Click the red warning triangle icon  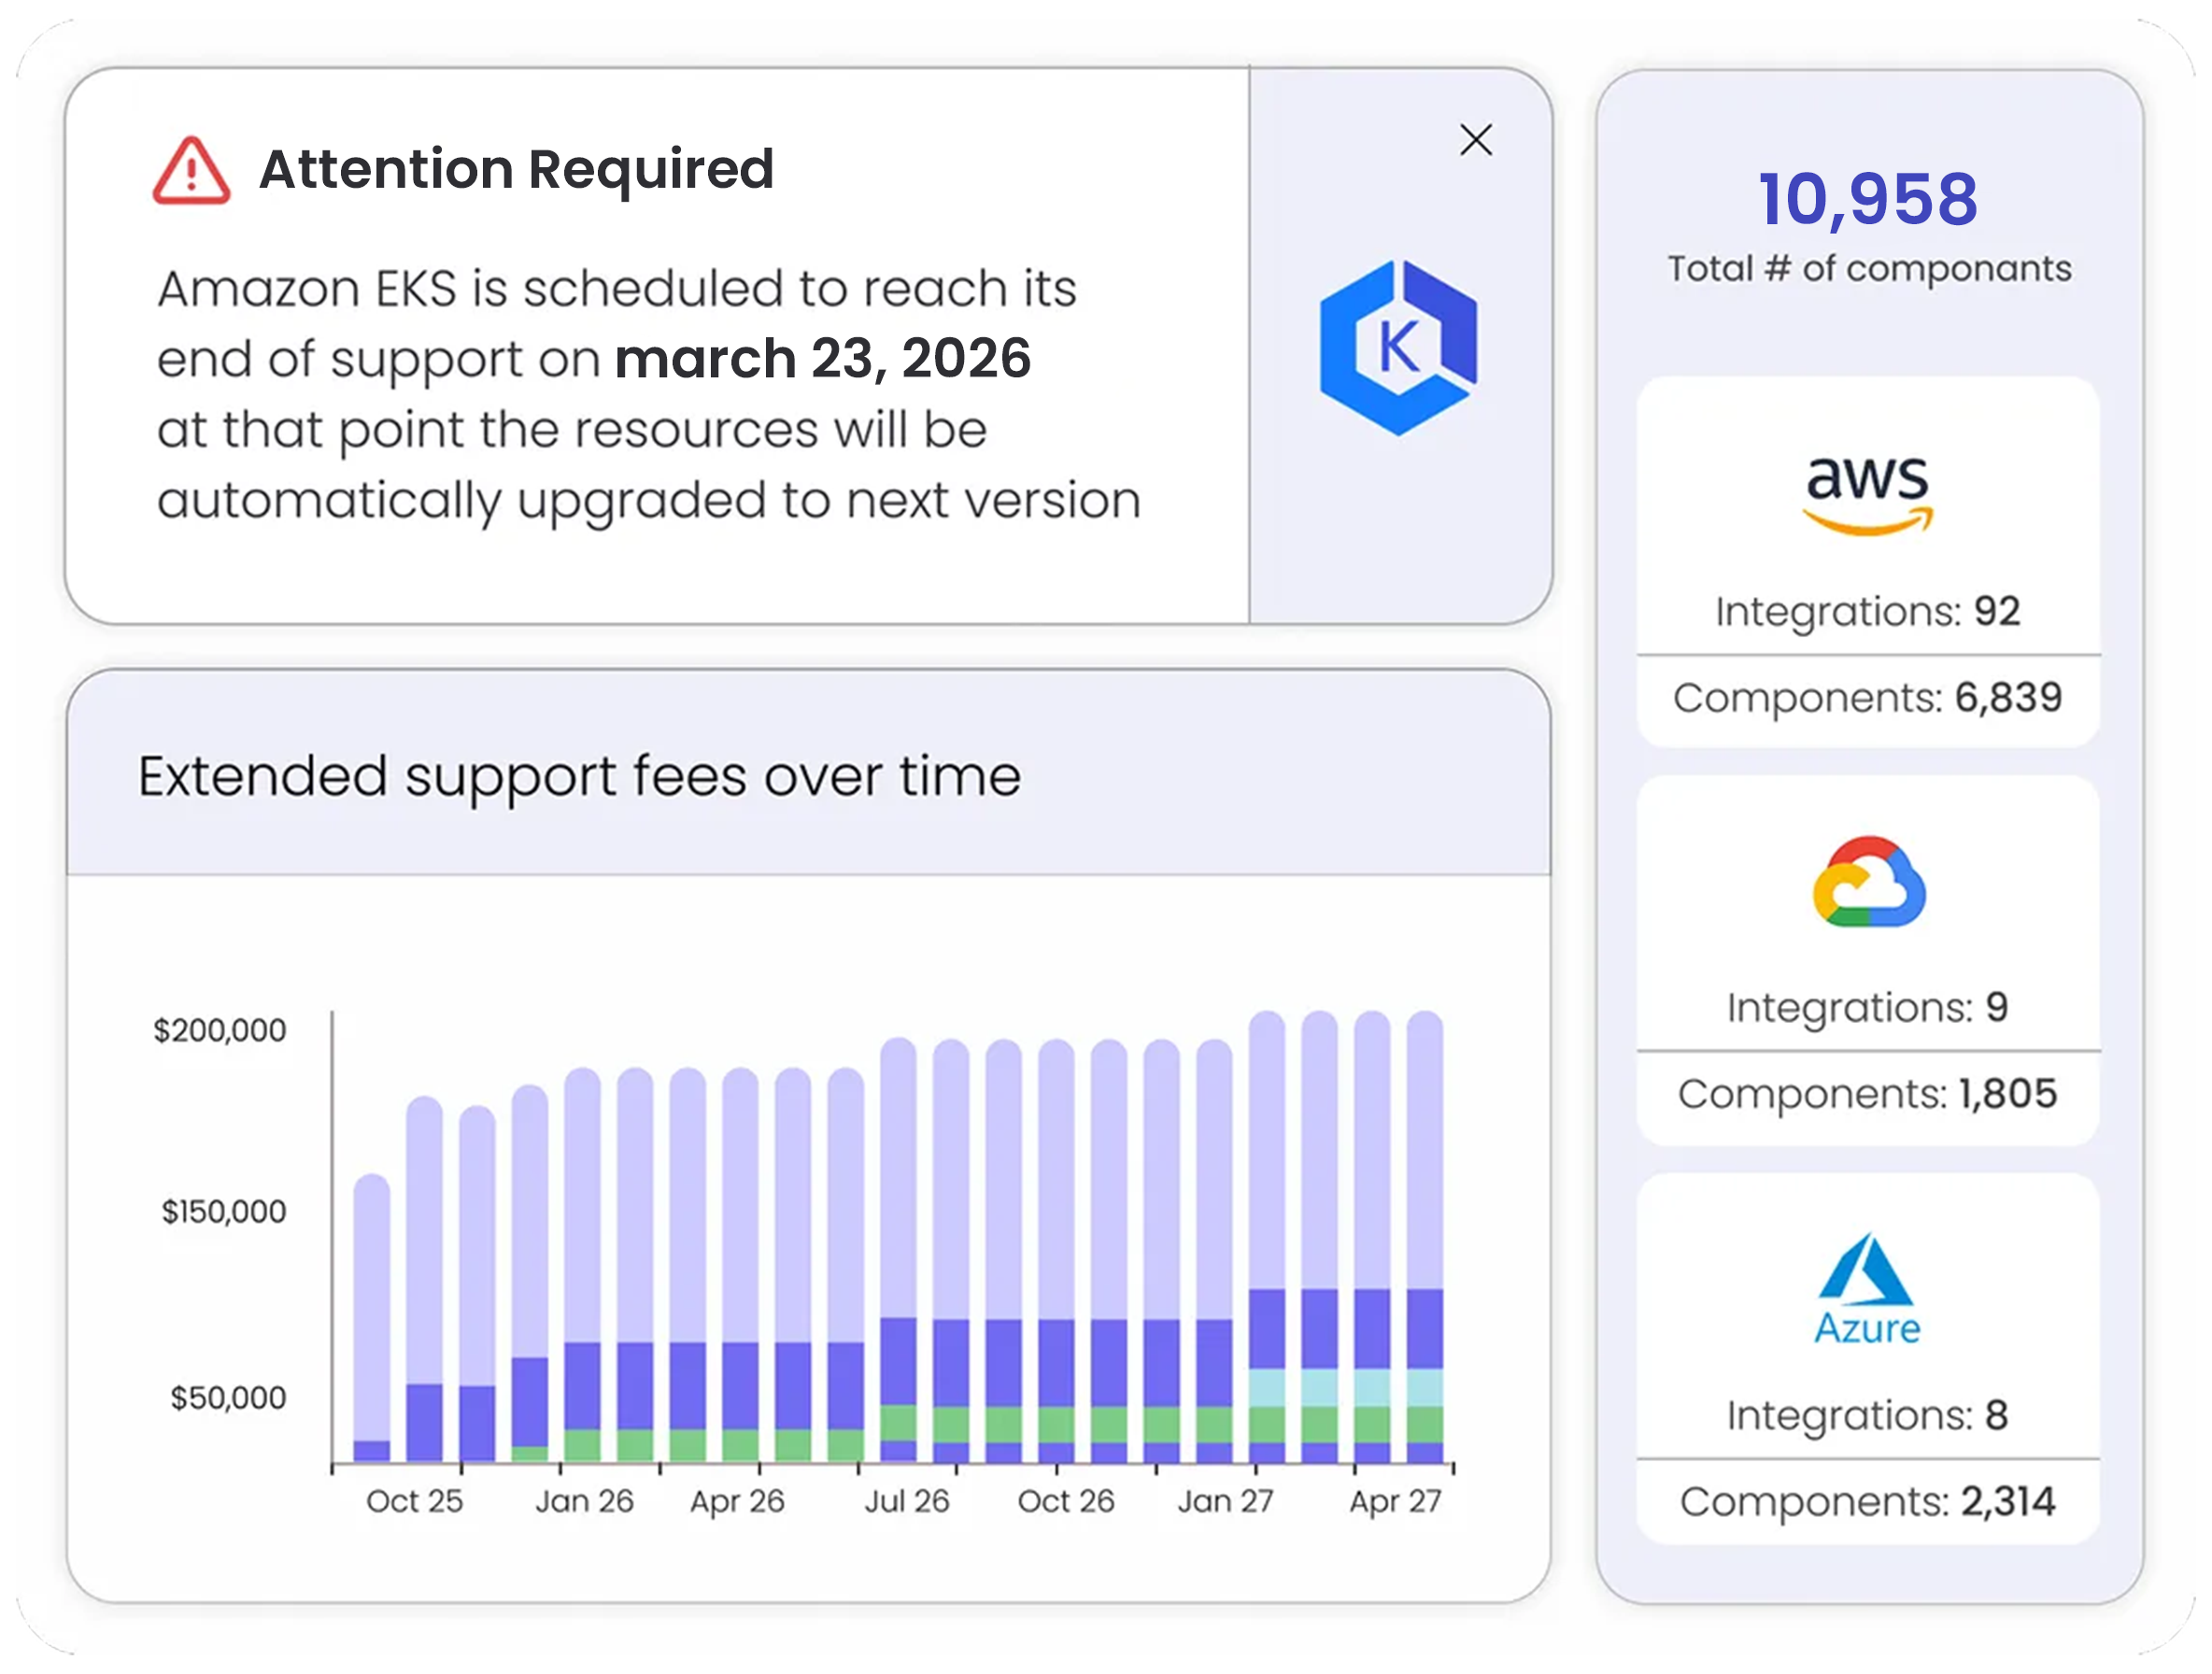pyautogui.click(x=191, y=172)
